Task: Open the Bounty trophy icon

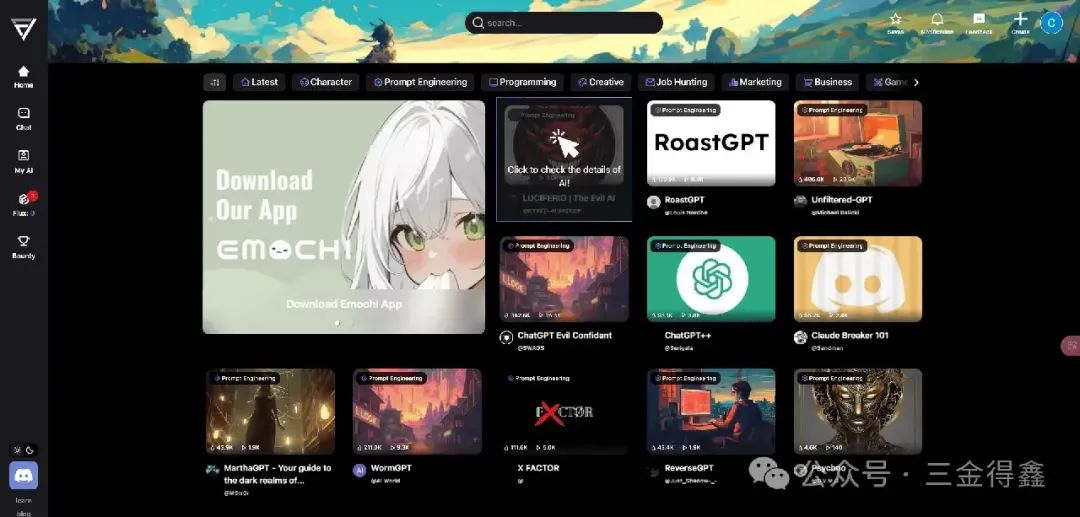Action: 23,246
